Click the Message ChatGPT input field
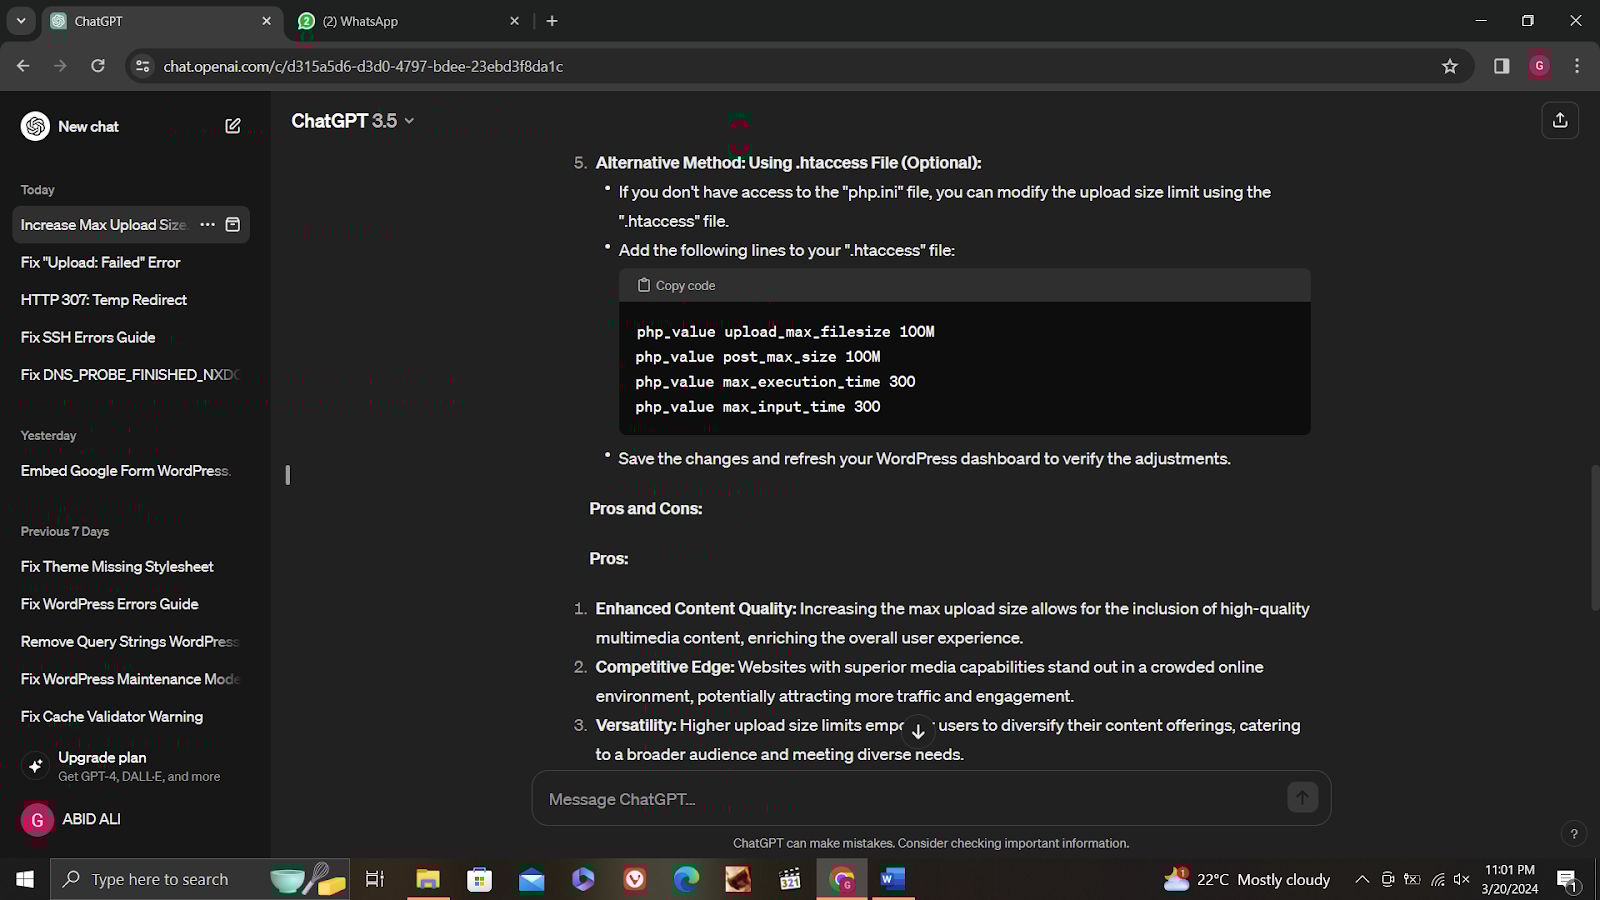 tap(910, 799)
